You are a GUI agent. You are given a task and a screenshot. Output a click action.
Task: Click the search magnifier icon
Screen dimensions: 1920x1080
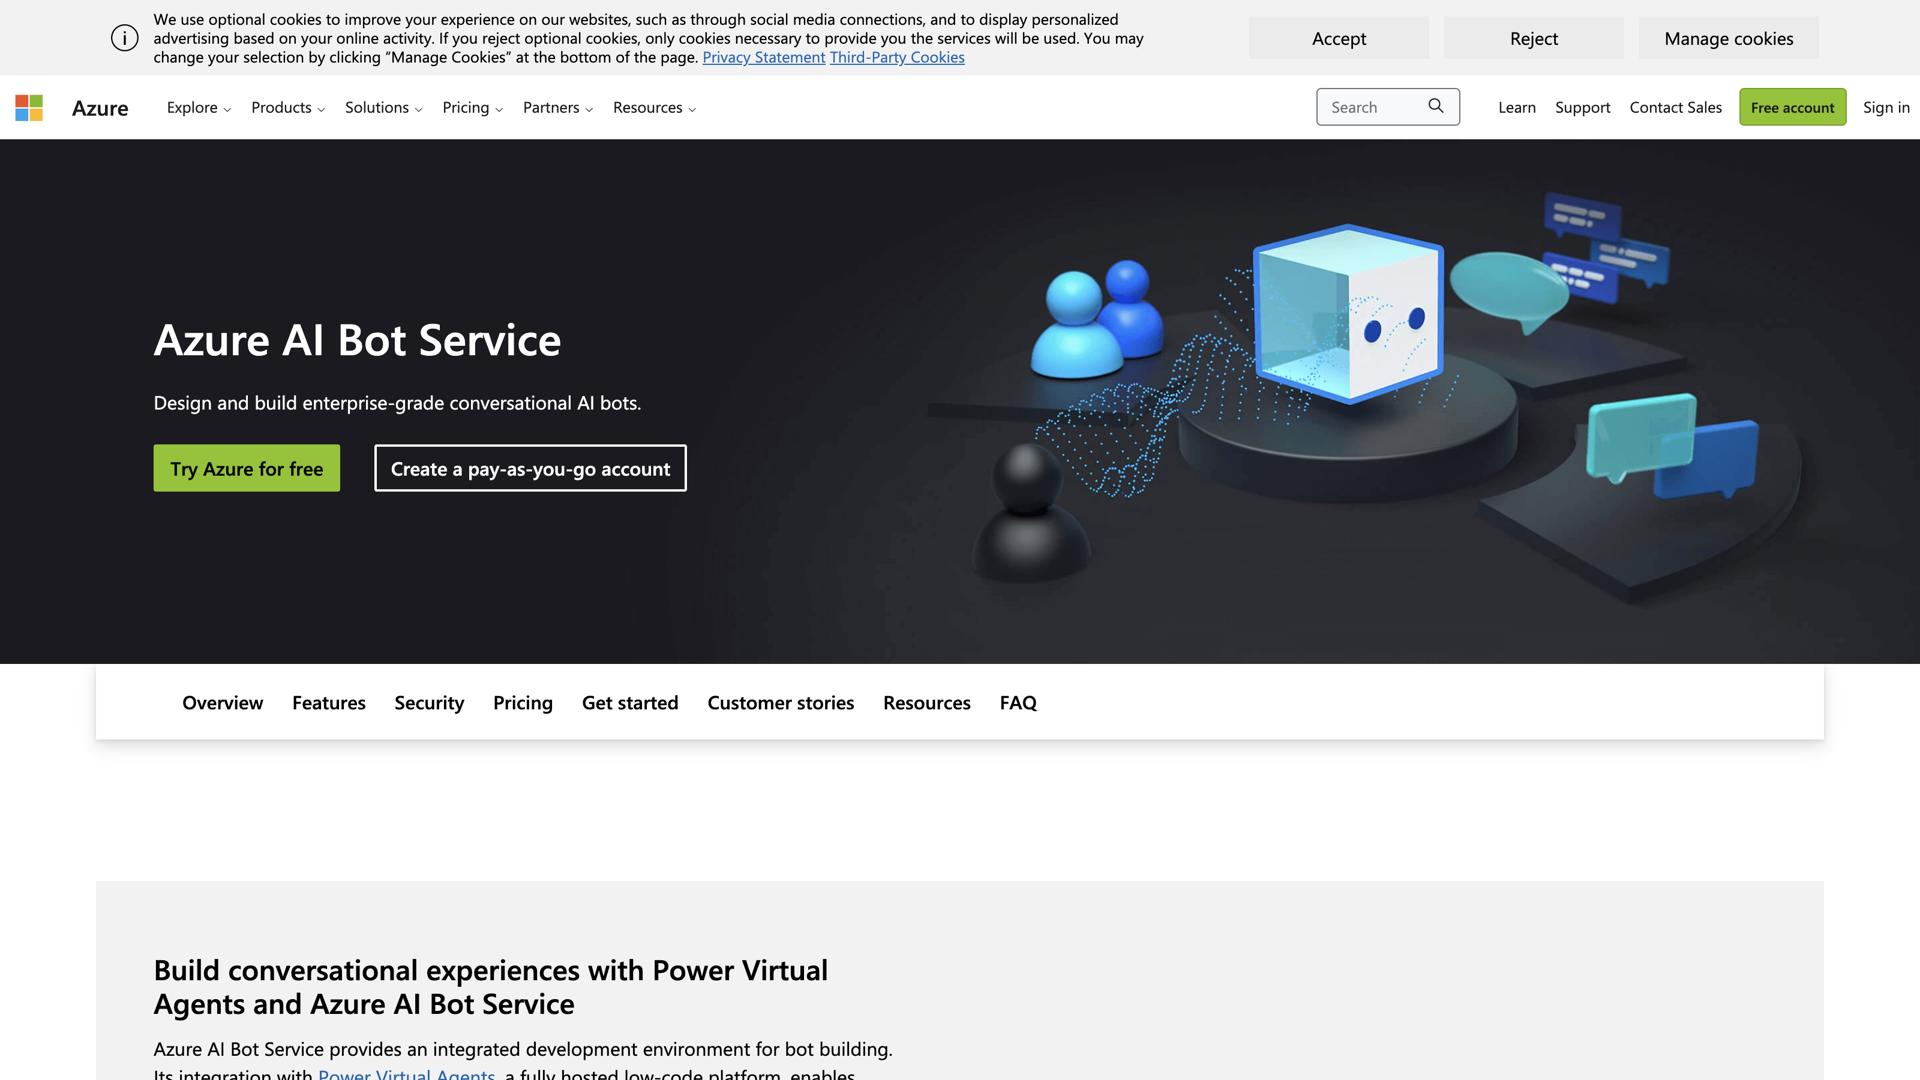1436,106
